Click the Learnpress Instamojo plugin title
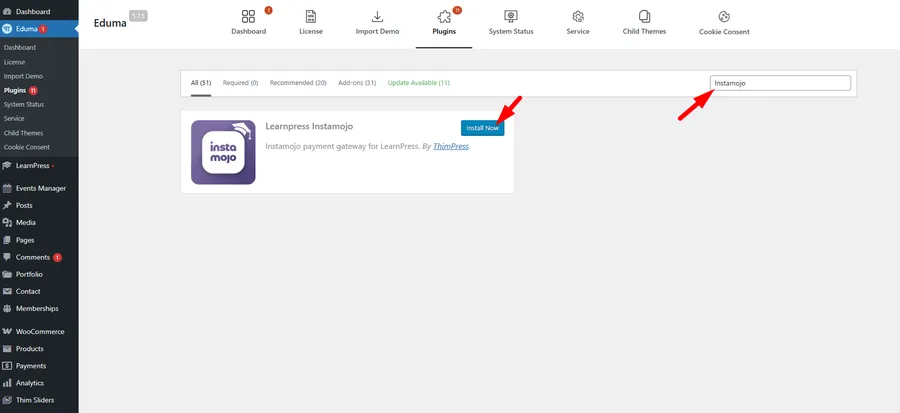 click(x=309, y=126)
